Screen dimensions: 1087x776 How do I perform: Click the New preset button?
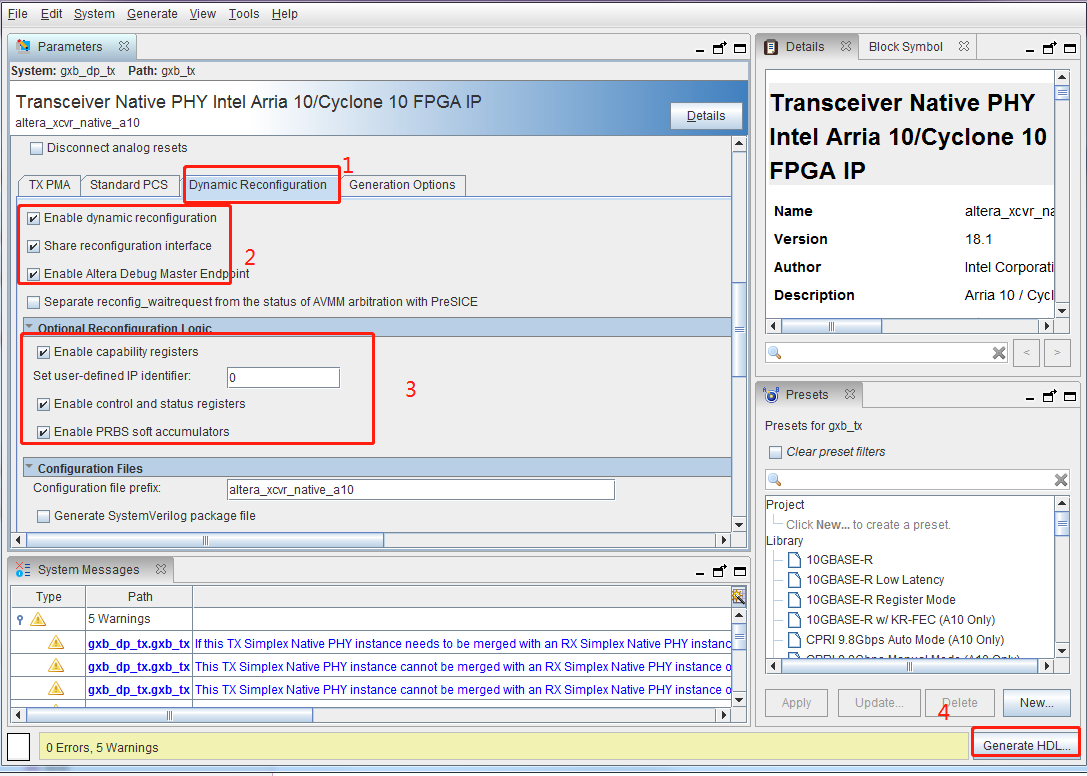[1036, 702]
